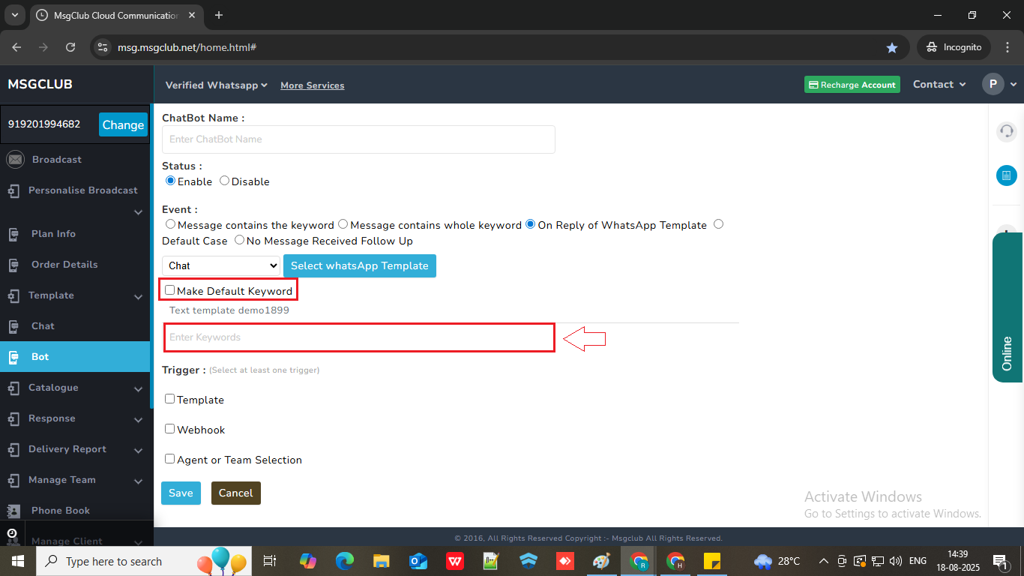
Task: Choose 'Message contains whole keyword' event
Action: pos(343,224)
